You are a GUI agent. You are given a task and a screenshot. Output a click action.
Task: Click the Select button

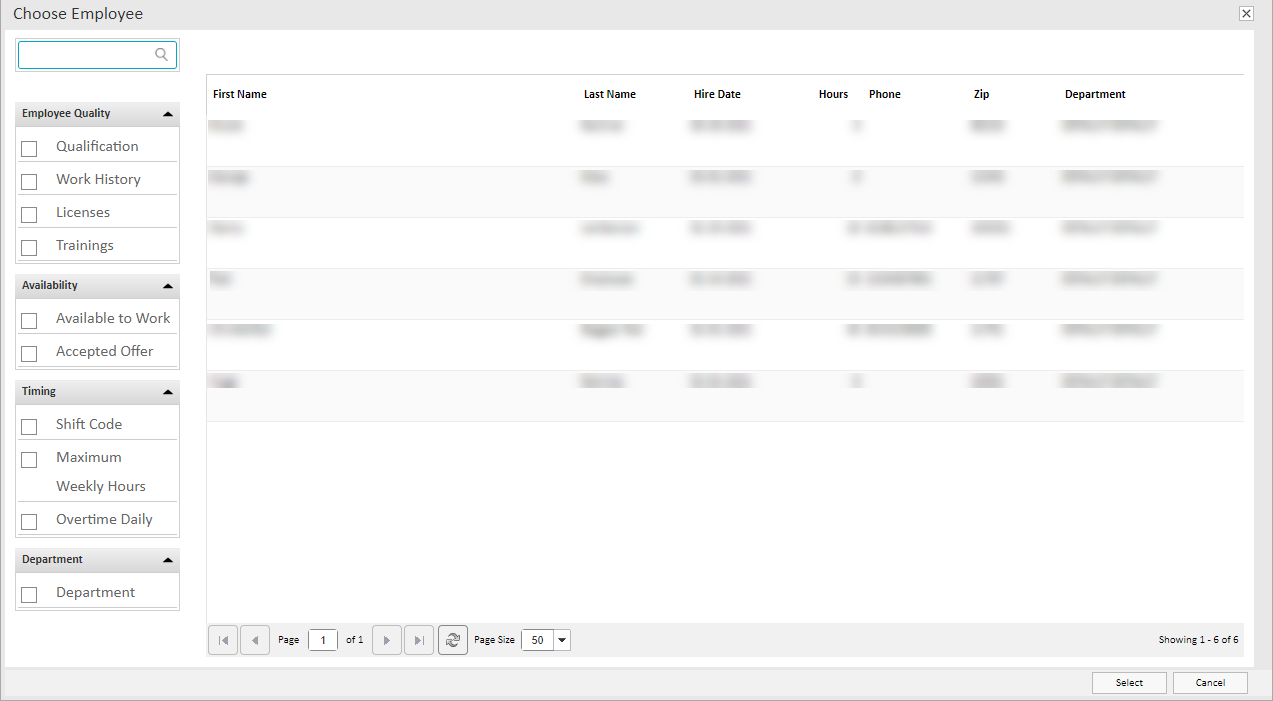click(x=1129, y=683)
